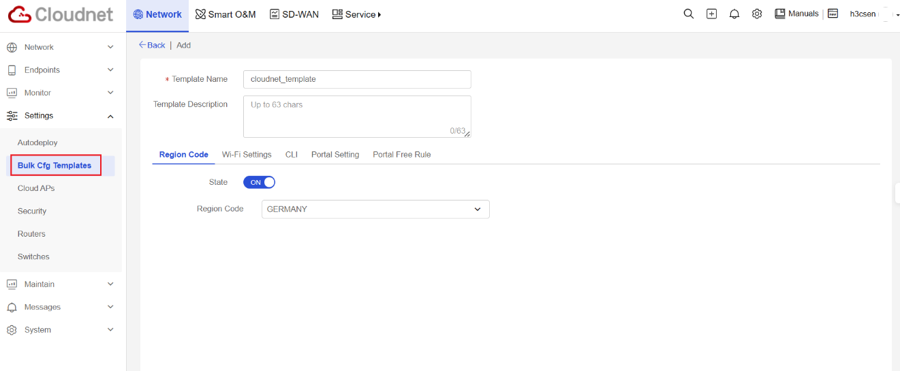Viewport: 900px width, 371px height.
Task: Open Routers under Settings
Action: 32,234
